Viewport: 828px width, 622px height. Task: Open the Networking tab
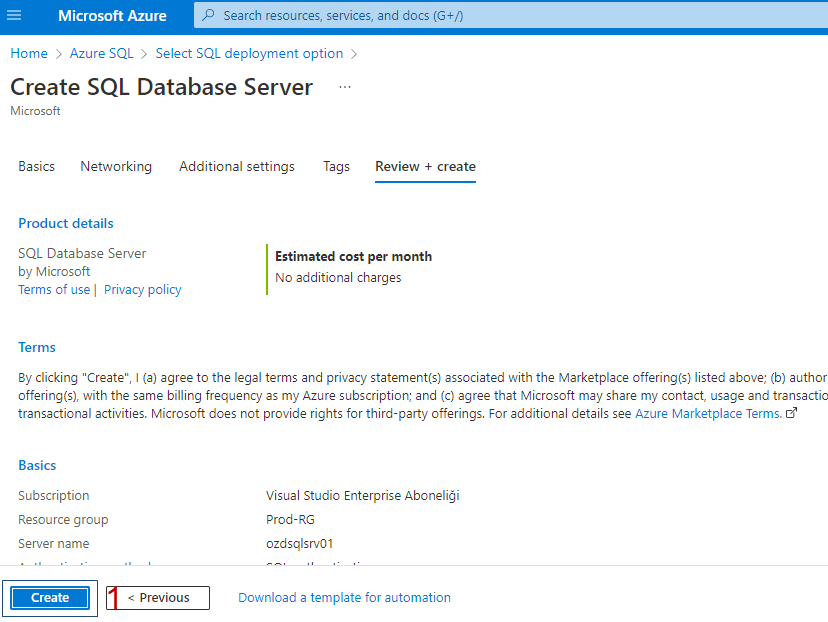click(x=116, y=166)
